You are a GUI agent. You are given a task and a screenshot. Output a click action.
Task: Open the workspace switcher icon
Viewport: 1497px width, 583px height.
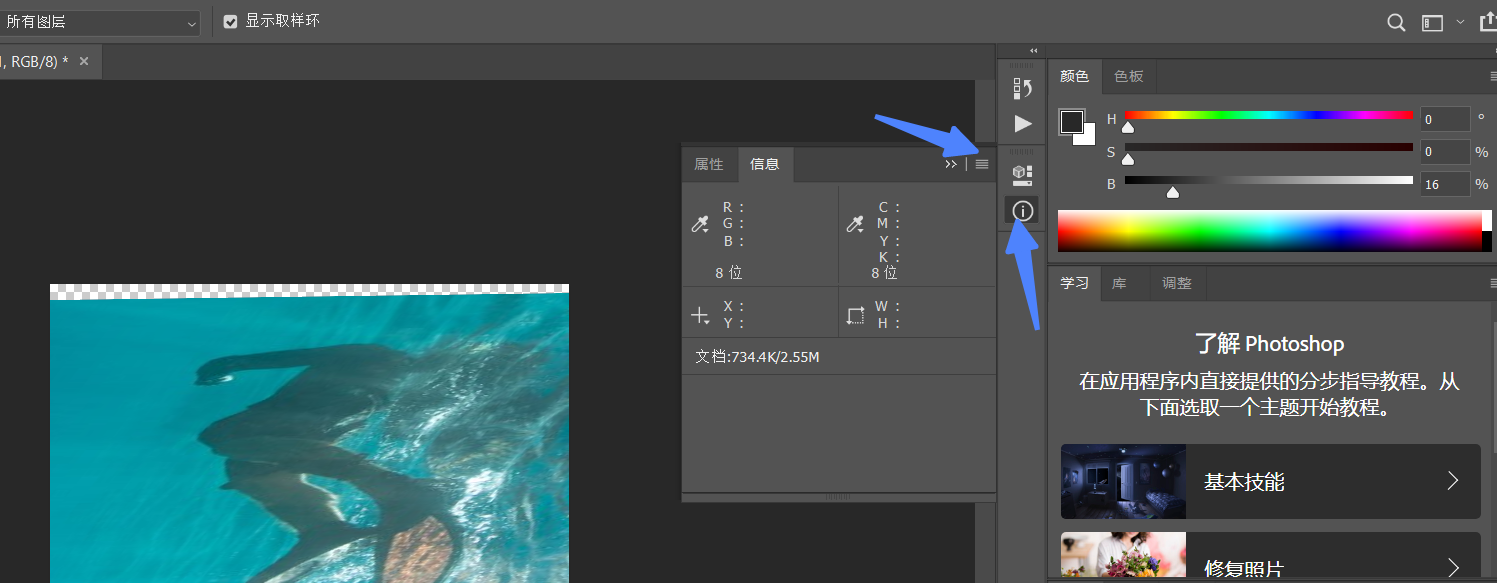(1434, 21)
